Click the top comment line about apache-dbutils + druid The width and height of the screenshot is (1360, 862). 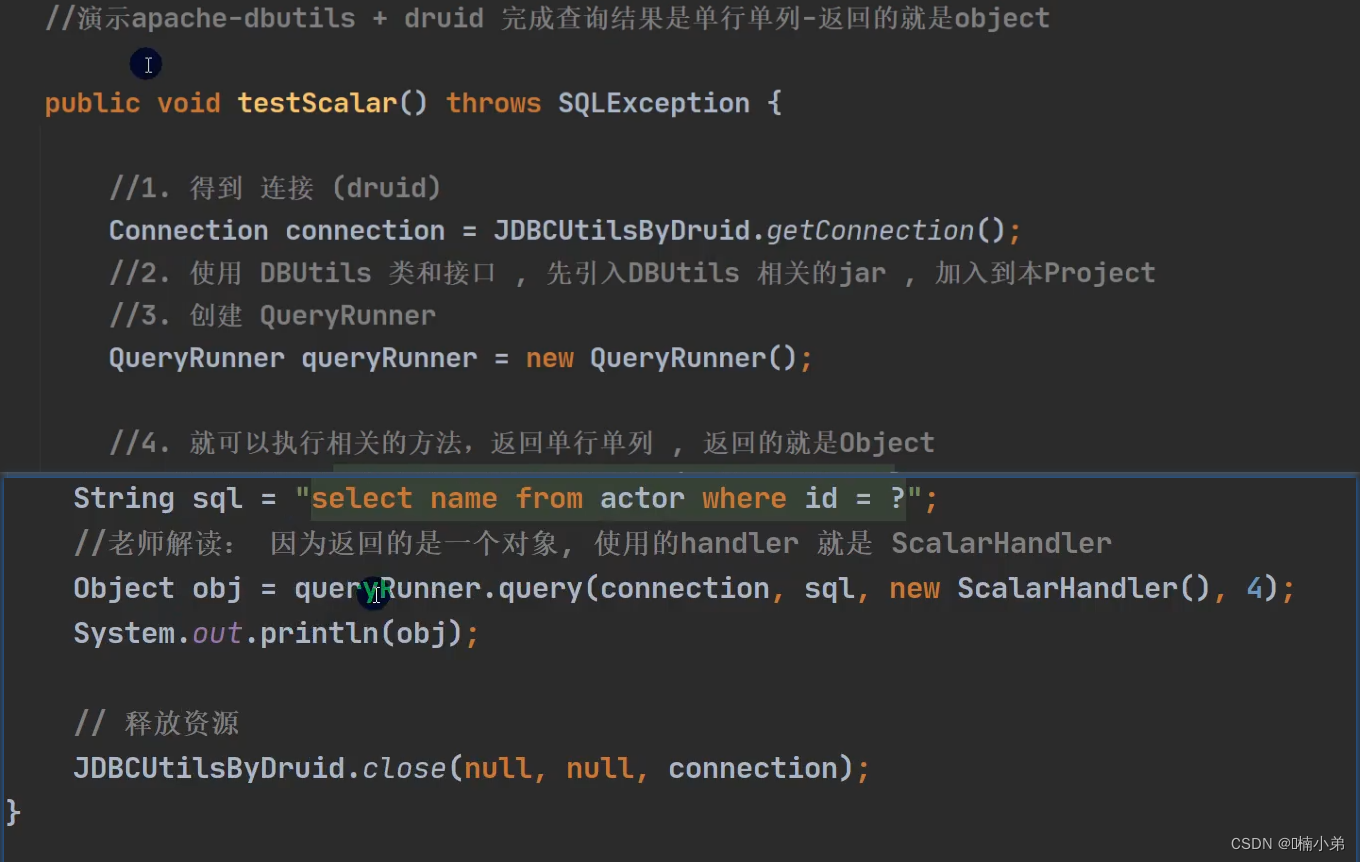(547, 18)
